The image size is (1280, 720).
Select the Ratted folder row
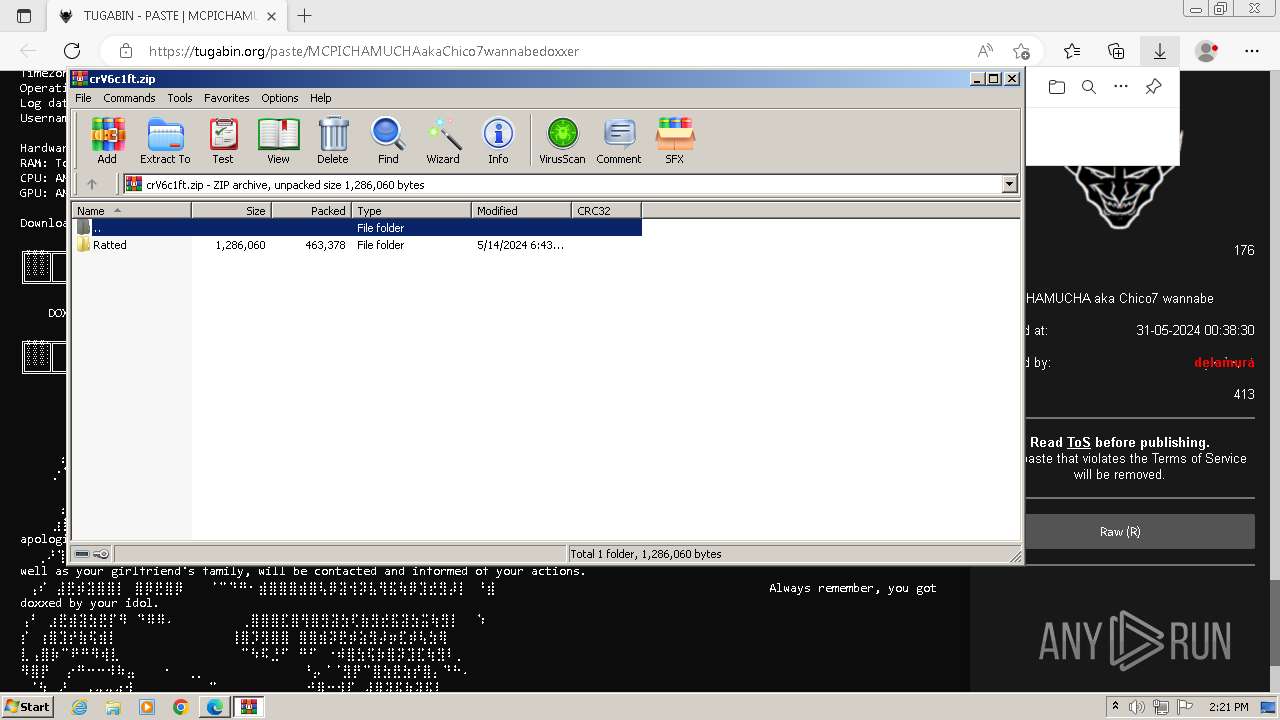pyautogui.click(x=357, y=245)
